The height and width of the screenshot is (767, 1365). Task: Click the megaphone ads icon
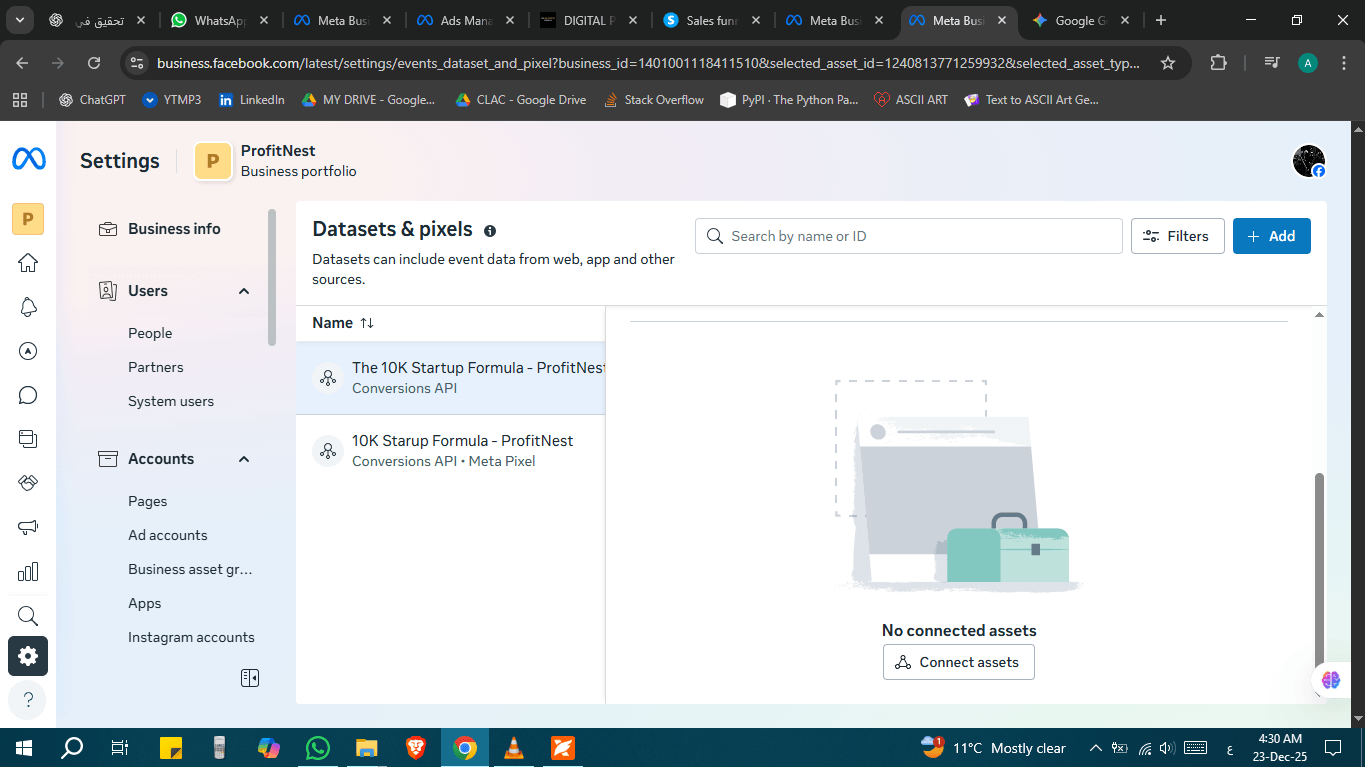(28, 527)
